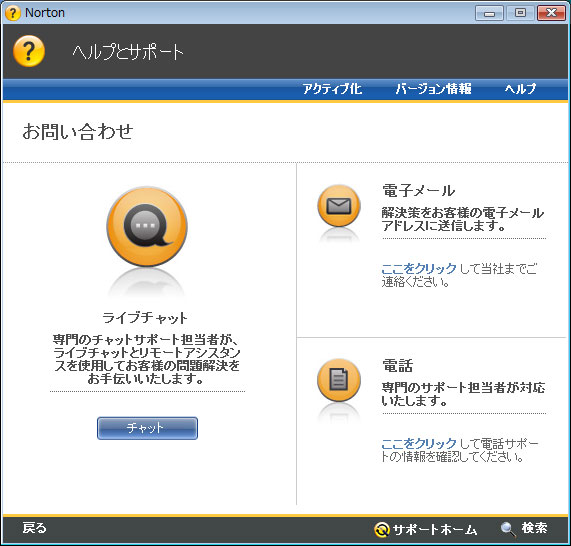Open the サポートホーム link
The height and width of the screenshot is (546, 571).
click(x=435, y=529)
